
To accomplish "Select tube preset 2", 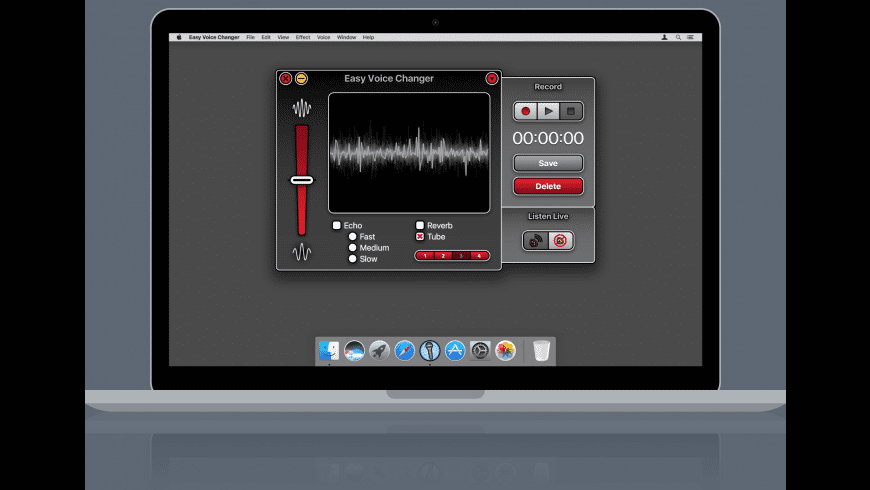I will click(x=443, y=256).
